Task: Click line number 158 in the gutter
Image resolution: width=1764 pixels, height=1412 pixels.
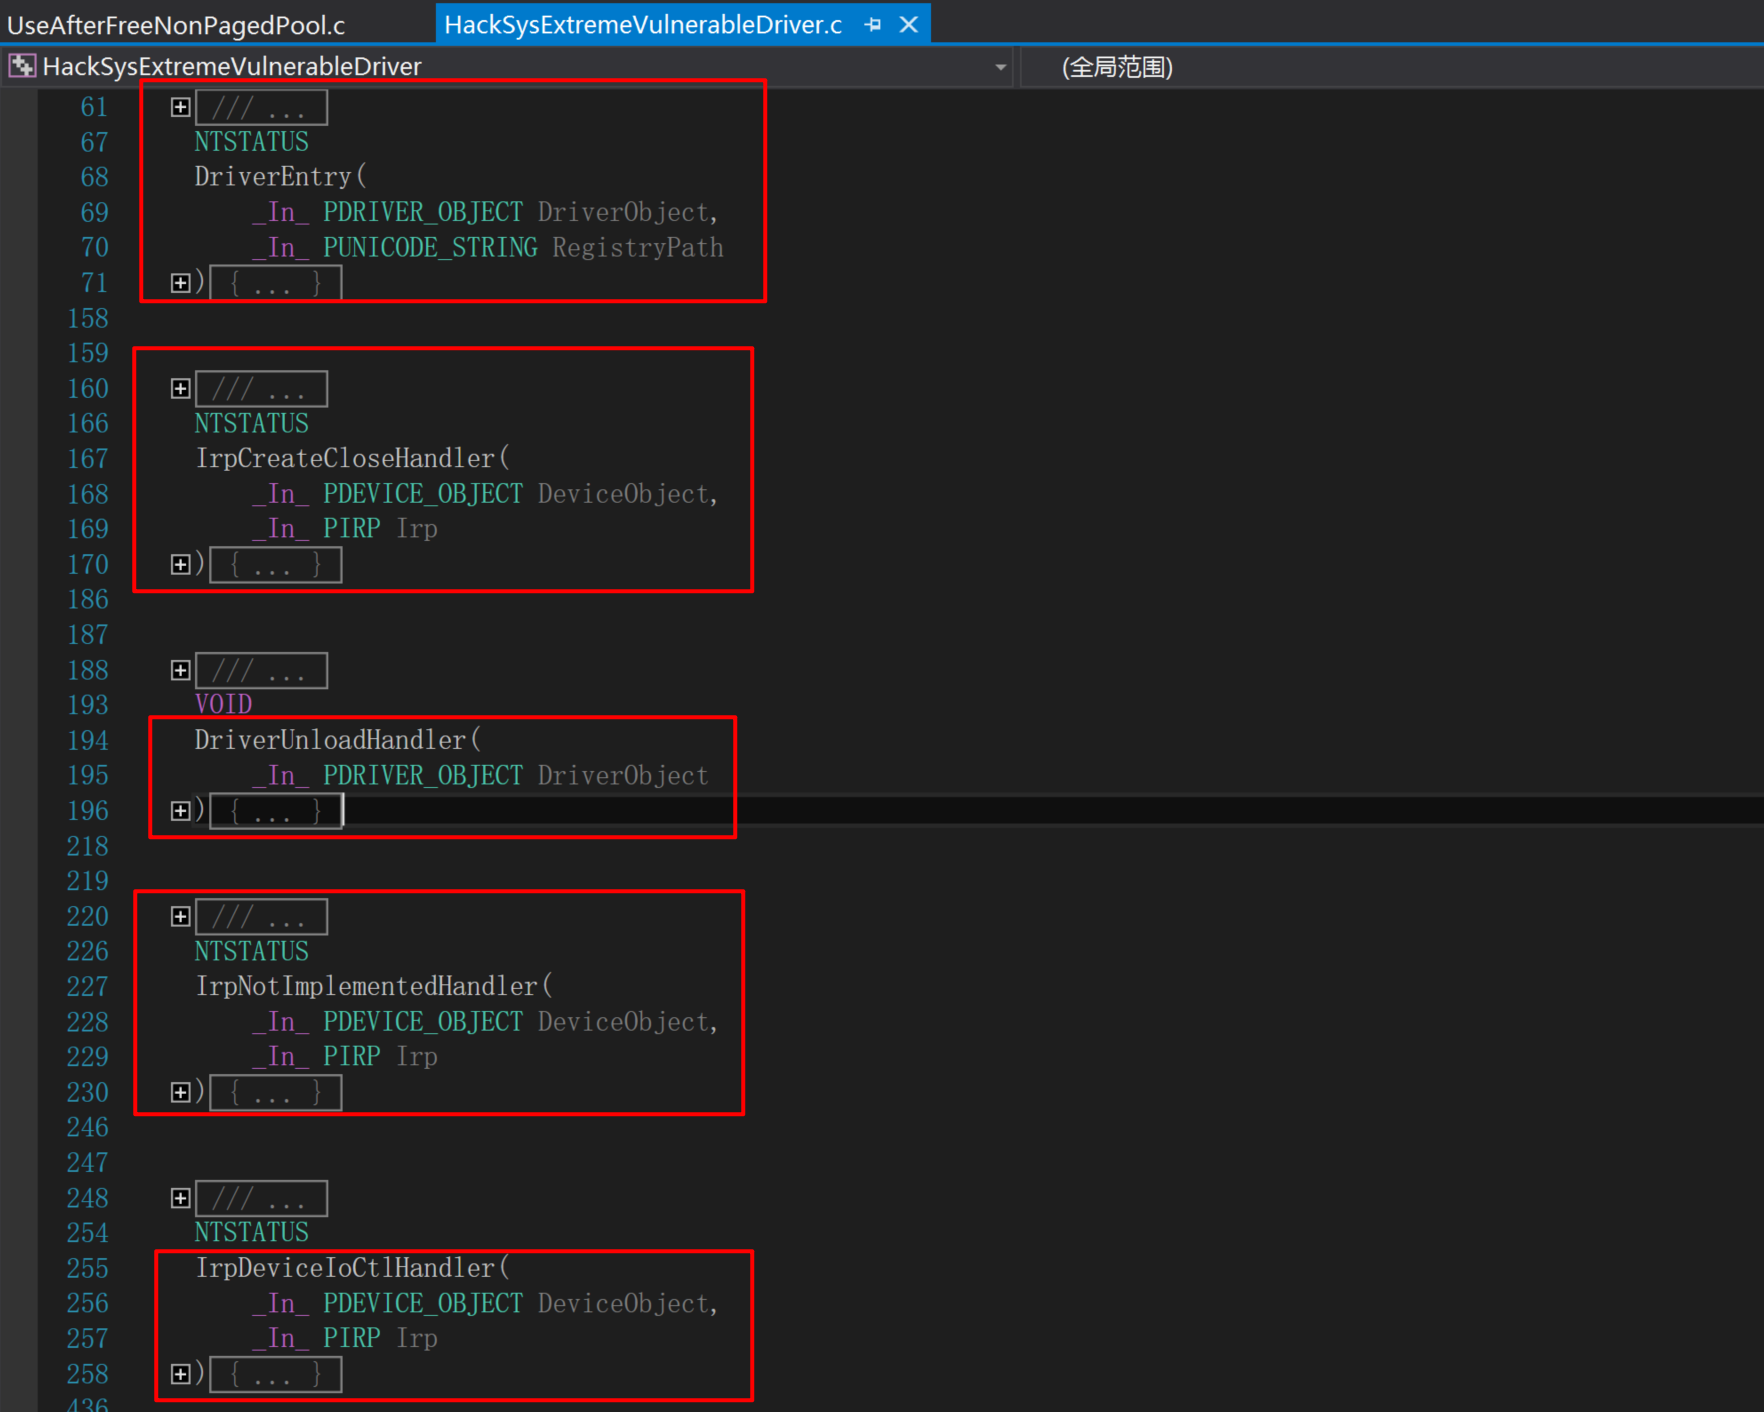Action: (88, 319)
